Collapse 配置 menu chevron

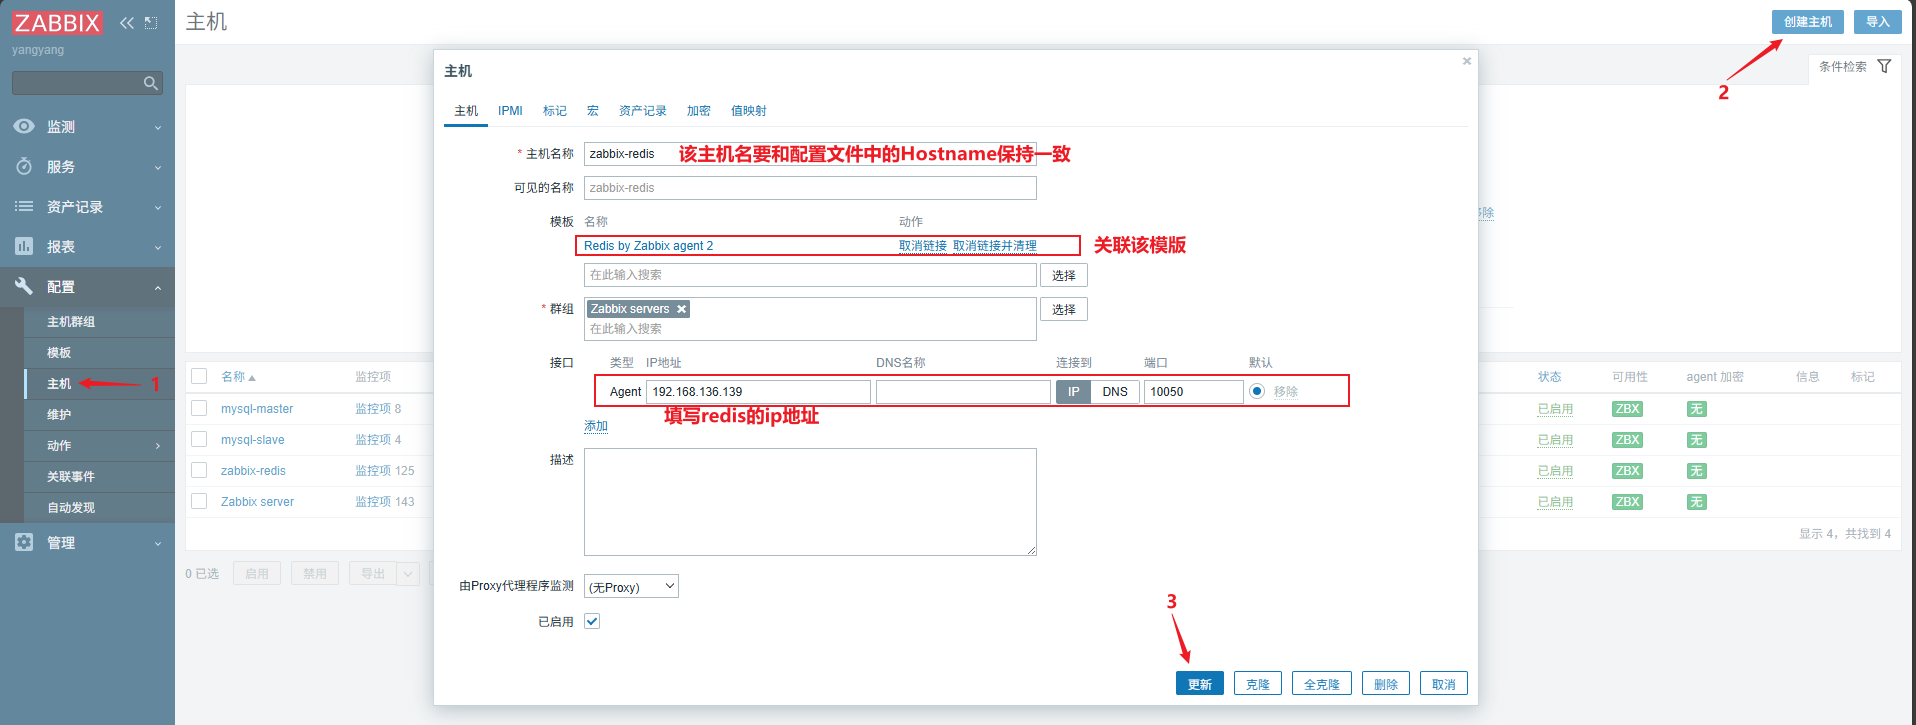(158, 287)
